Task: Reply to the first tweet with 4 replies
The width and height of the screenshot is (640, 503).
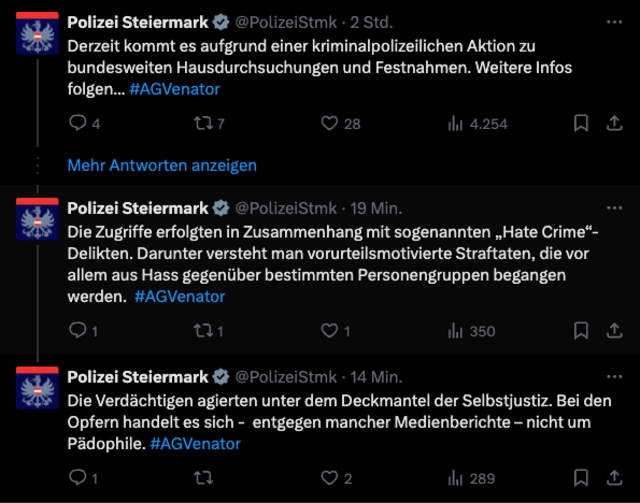Action: click(x=78, y=124)
